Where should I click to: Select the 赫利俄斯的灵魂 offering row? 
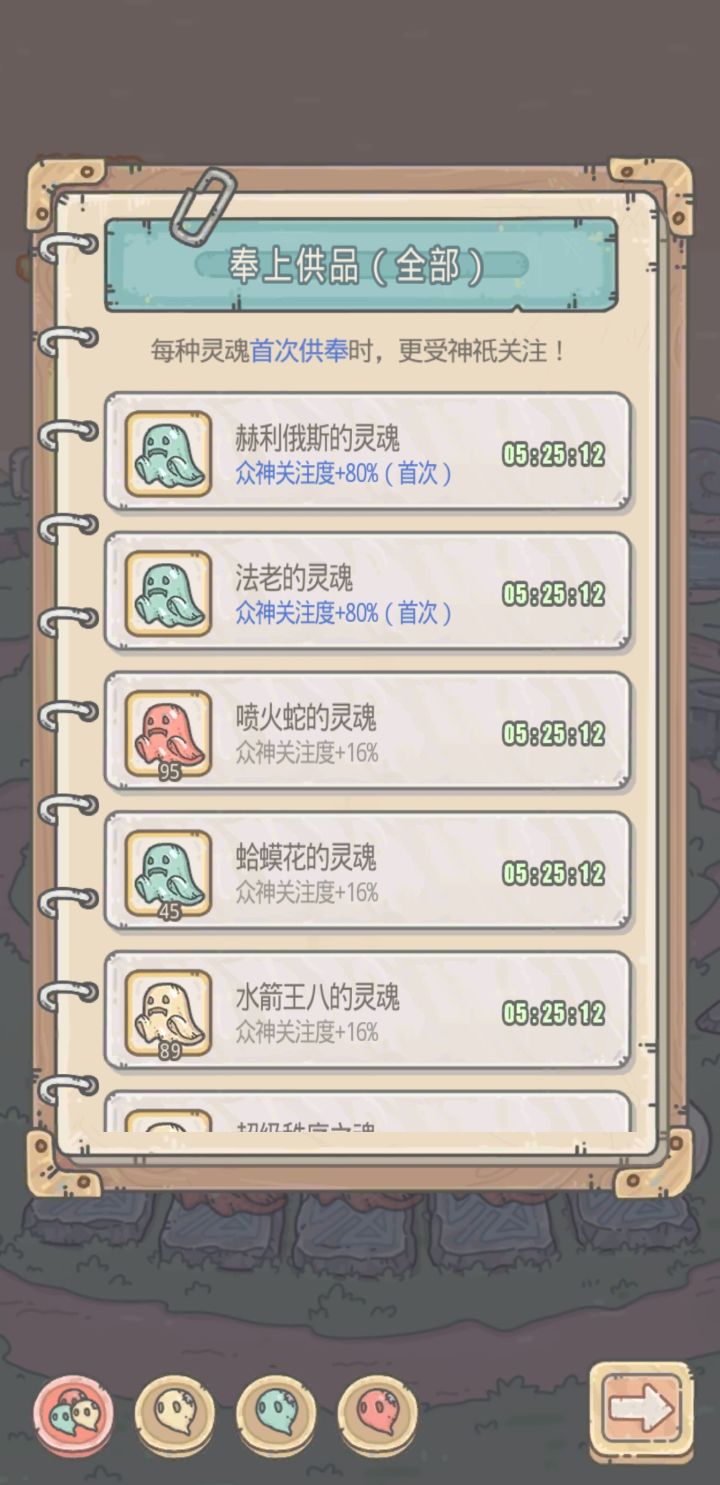tap(368, 453)
